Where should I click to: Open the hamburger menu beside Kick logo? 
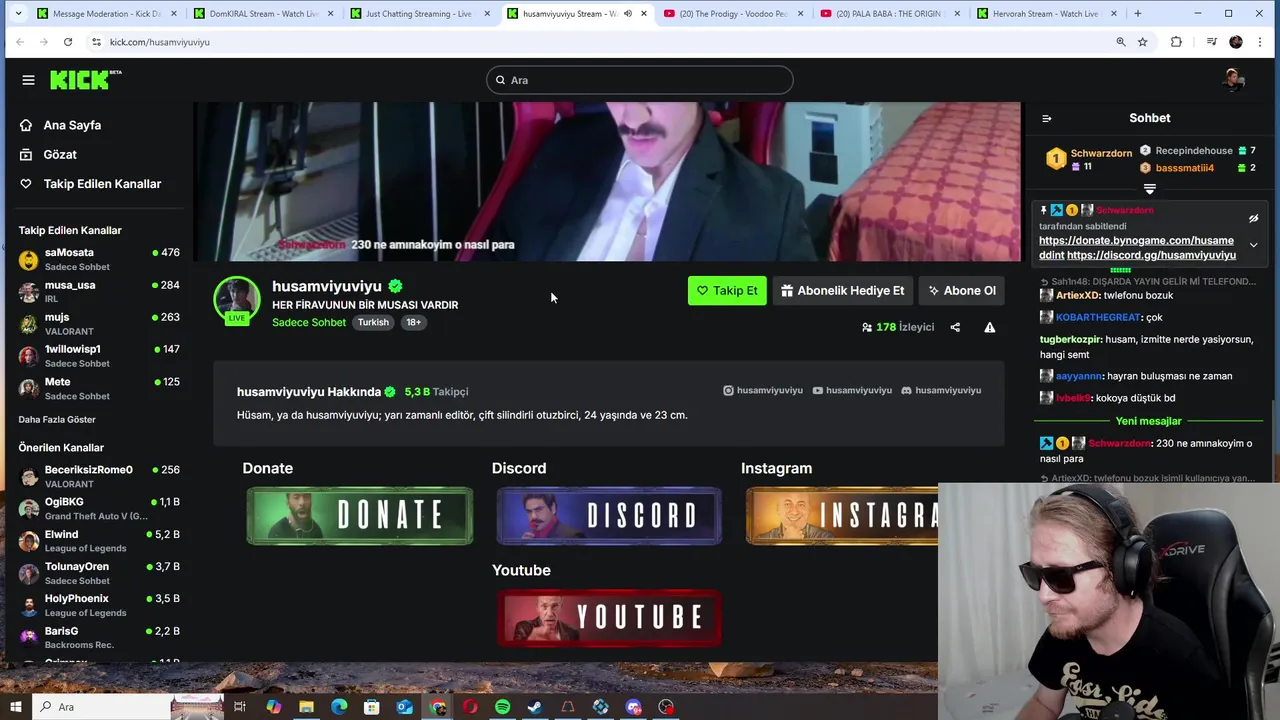(28, 80)
